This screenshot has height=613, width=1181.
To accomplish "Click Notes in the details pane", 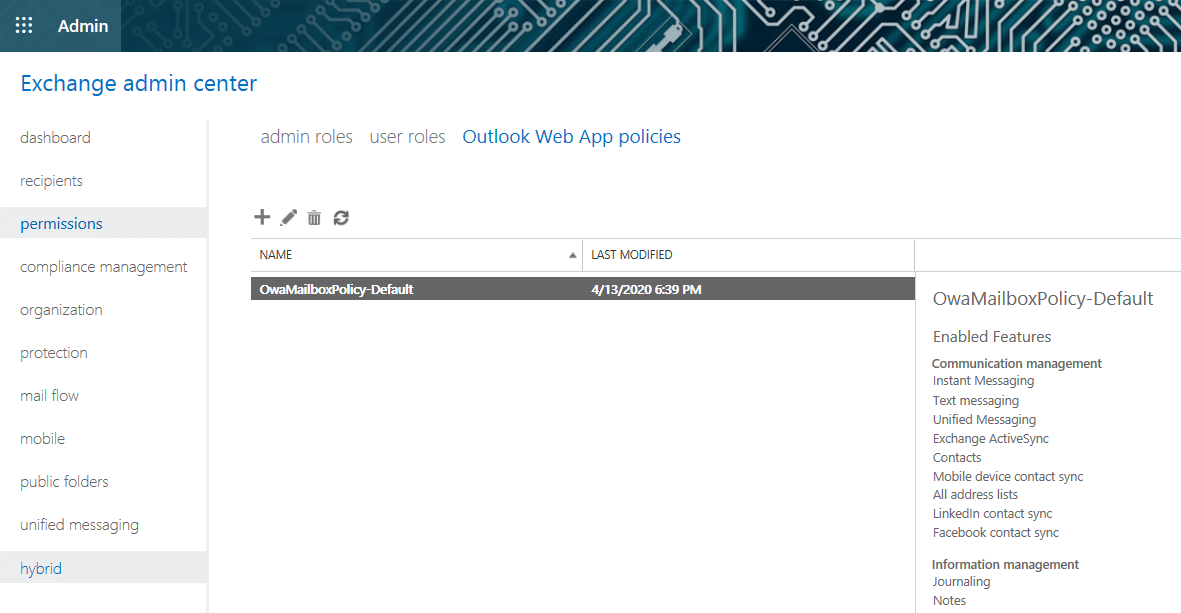I will [x=949, y=600].
